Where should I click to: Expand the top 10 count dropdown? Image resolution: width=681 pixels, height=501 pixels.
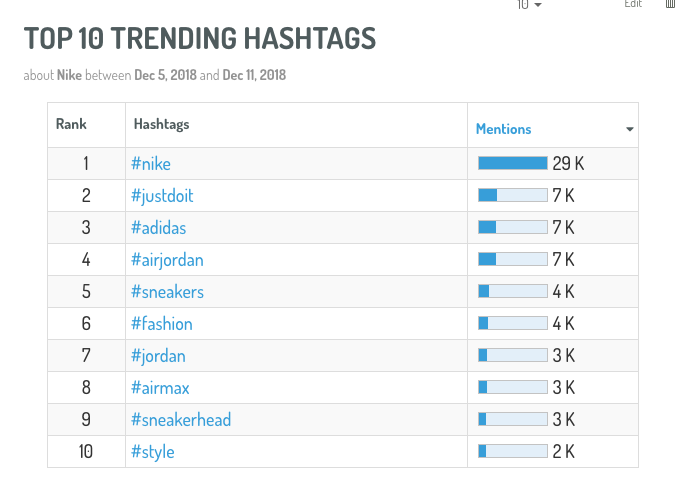click(x=529, y=4)
